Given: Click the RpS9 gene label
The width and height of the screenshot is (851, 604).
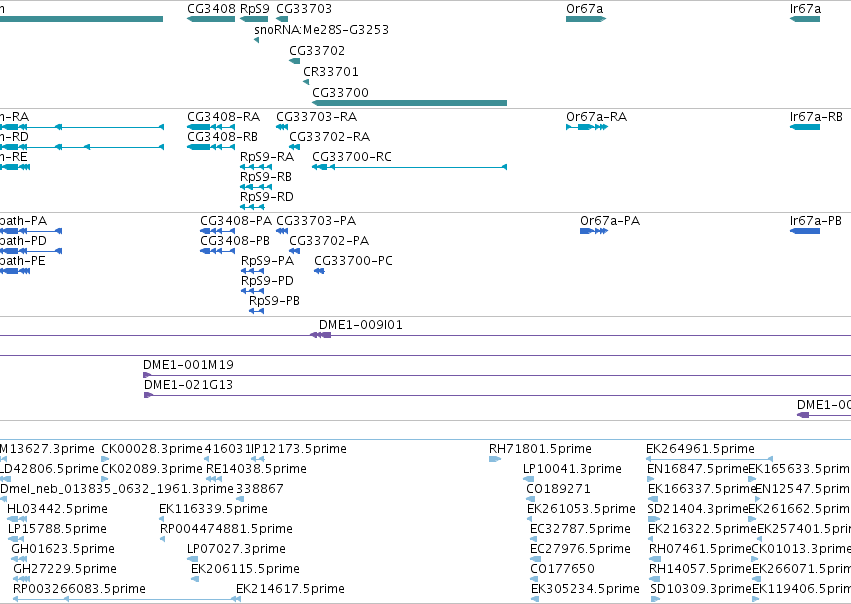Looking at the screenshot, I should click(x=255, y=9).
